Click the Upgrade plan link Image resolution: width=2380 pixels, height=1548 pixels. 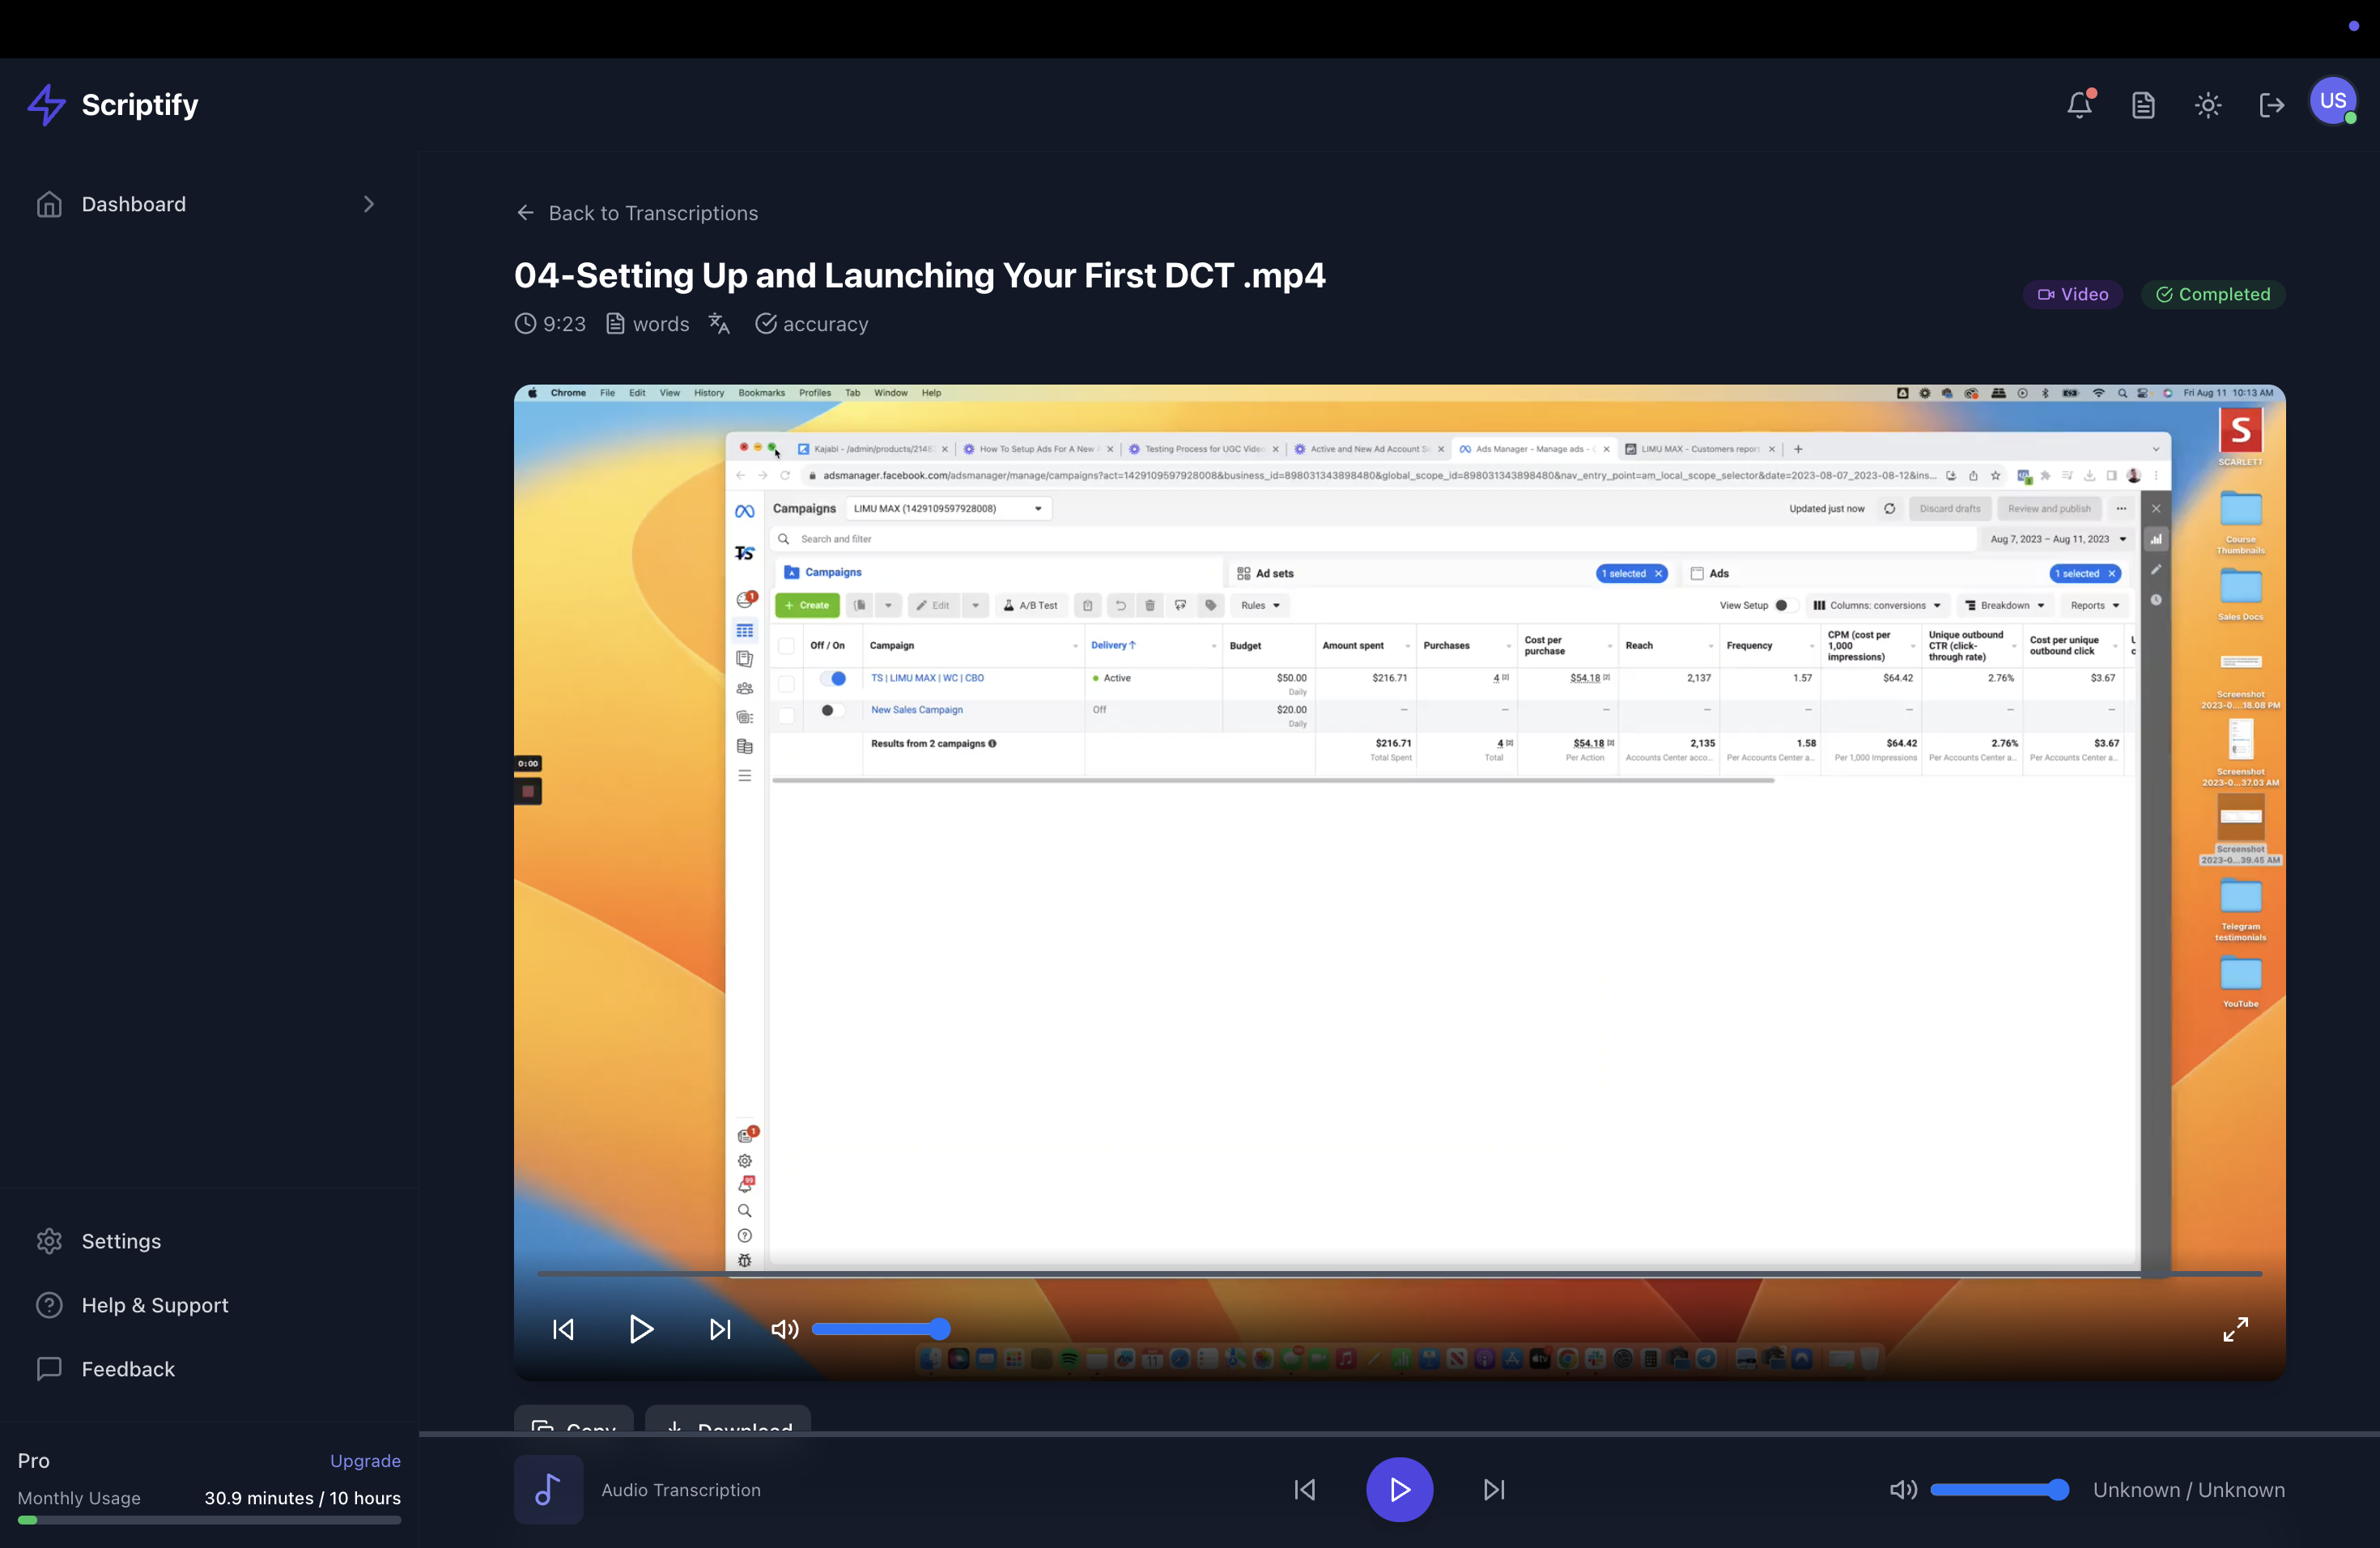click(365, 1461)
